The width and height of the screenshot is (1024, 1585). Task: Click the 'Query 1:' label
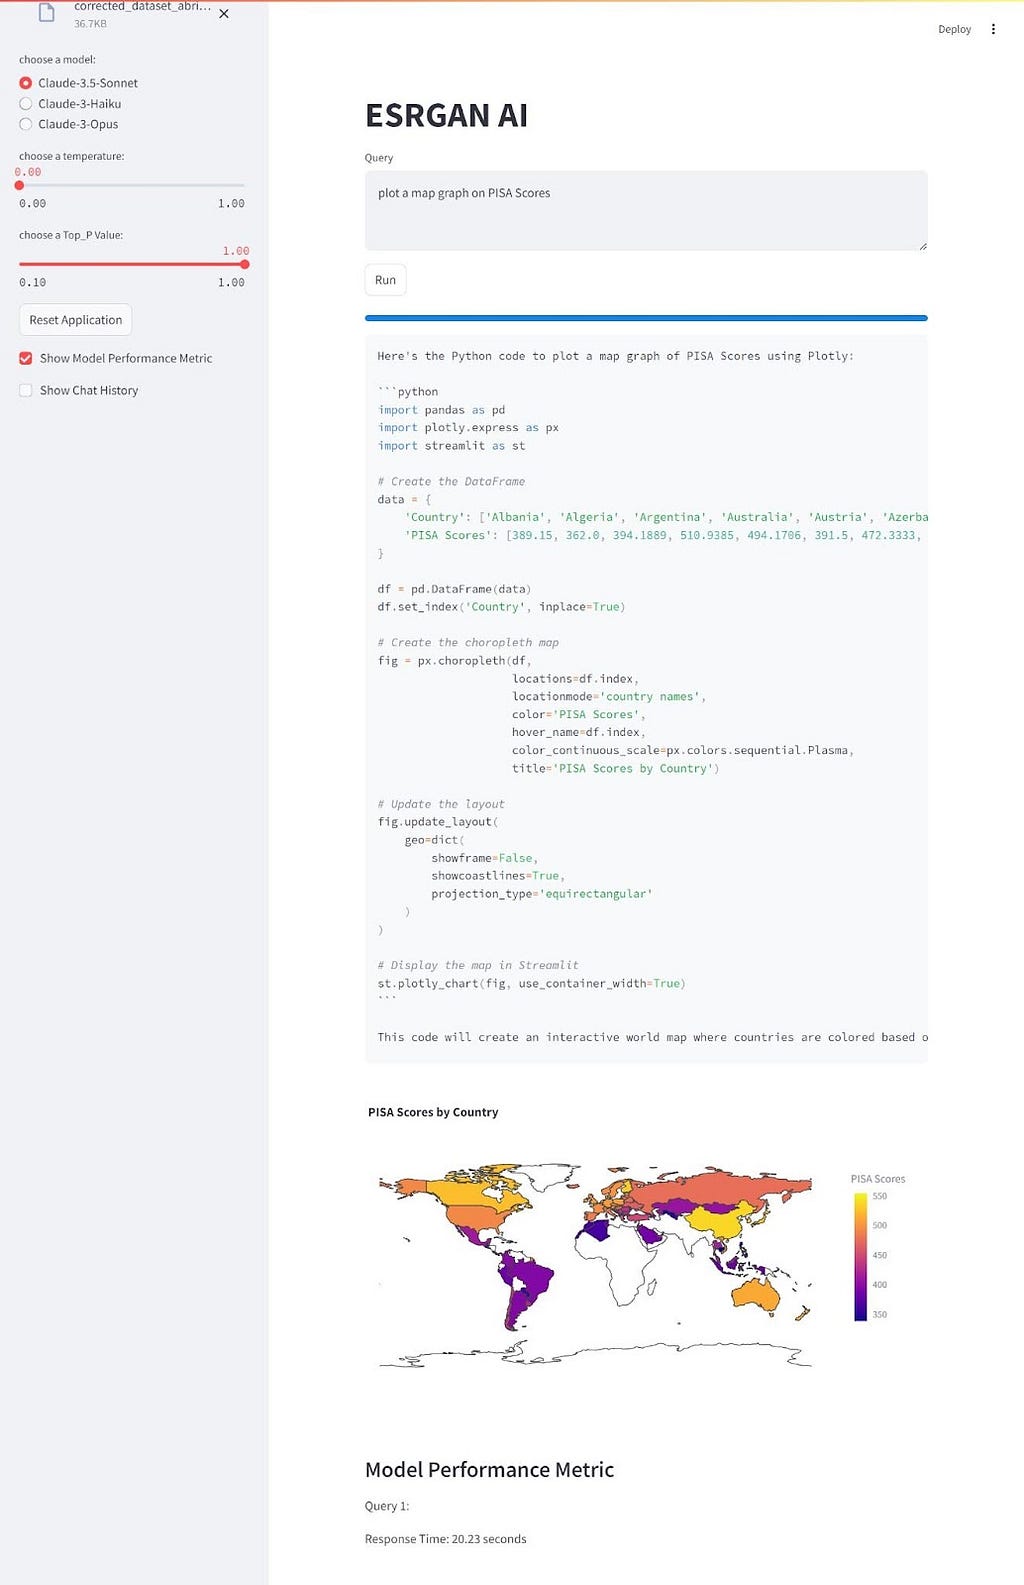387,1506
